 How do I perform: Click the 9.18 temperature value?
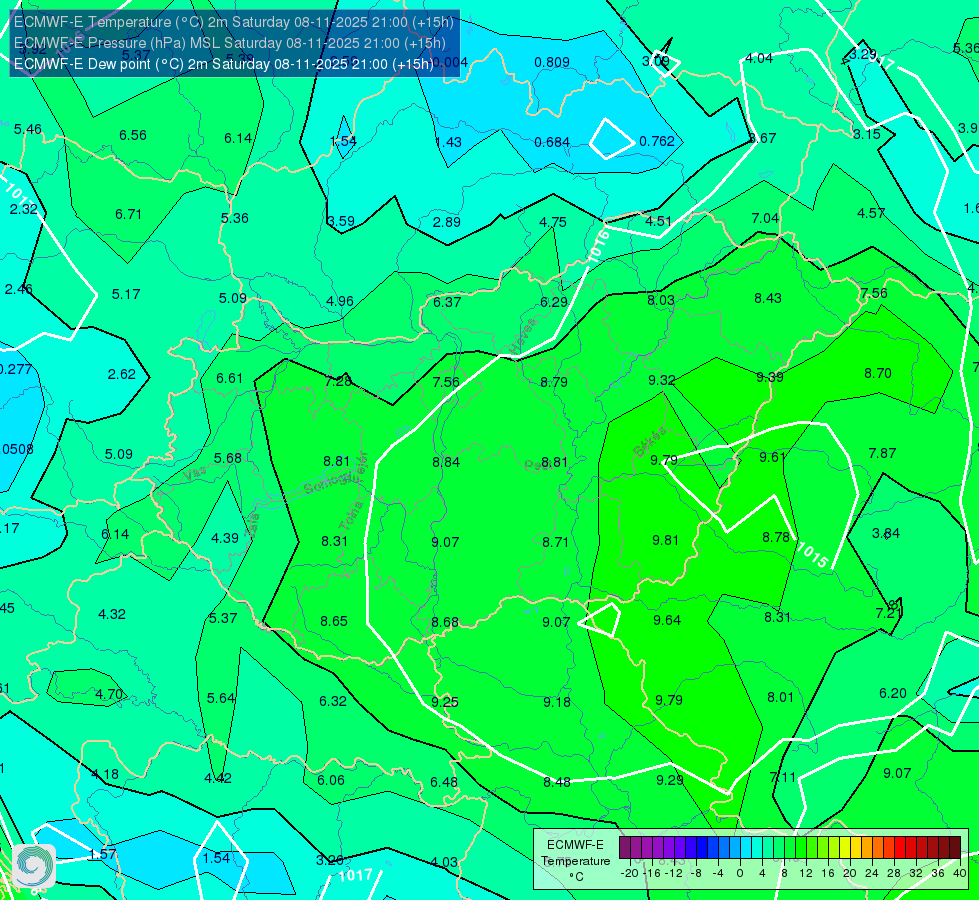pyautogui.click(x=557, y=703)
